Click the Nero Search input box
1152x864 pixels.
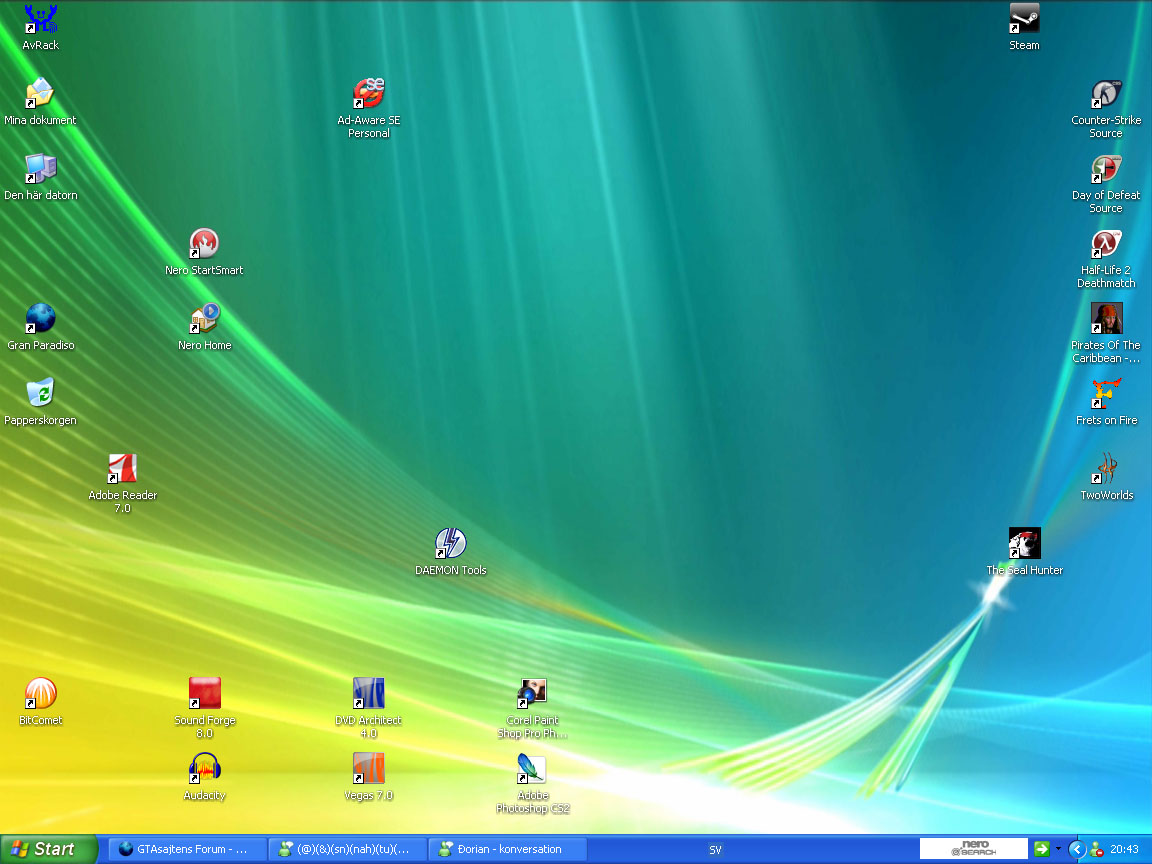click(973, 849)
